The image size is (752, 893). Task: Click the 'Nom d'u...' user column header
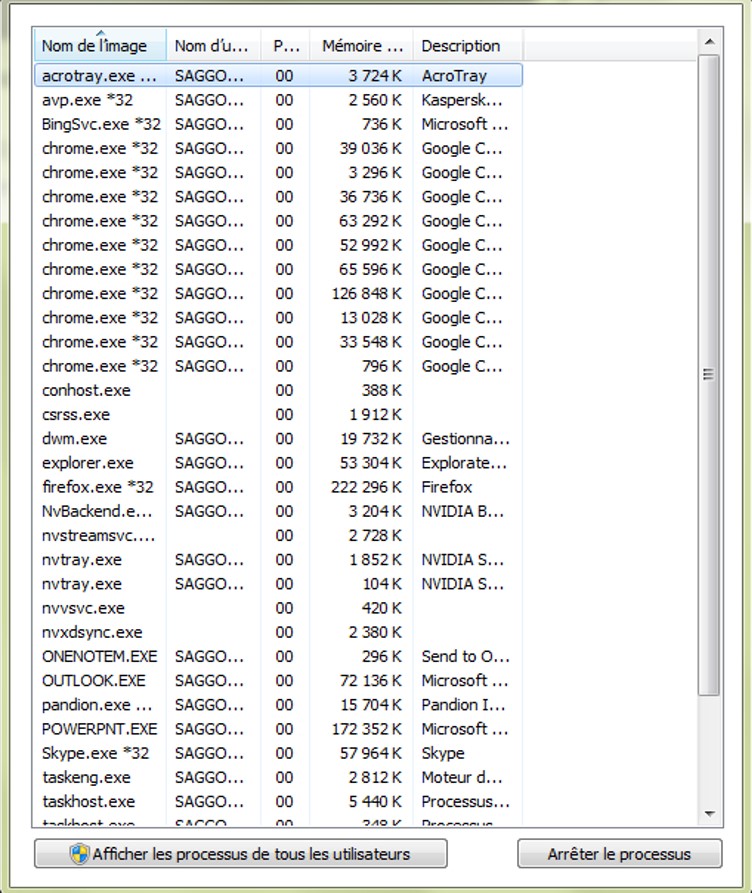click(x=214, y=46)
